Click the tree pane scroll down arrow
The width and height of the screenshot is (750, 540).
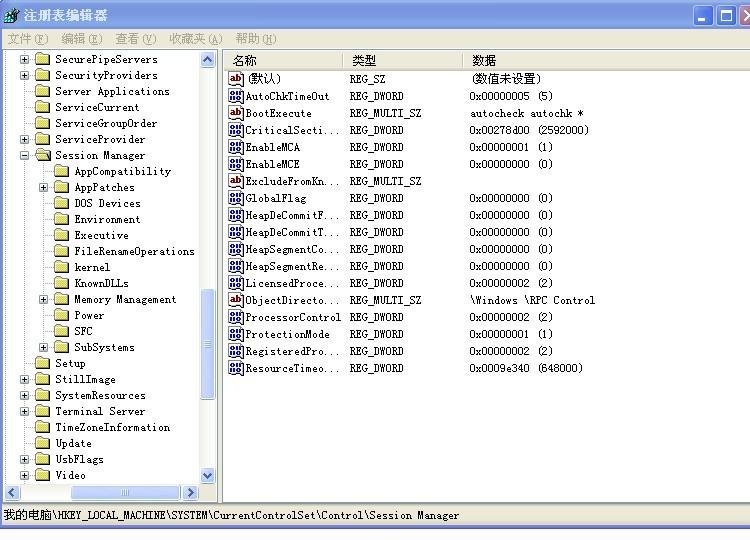click(208, 475)
